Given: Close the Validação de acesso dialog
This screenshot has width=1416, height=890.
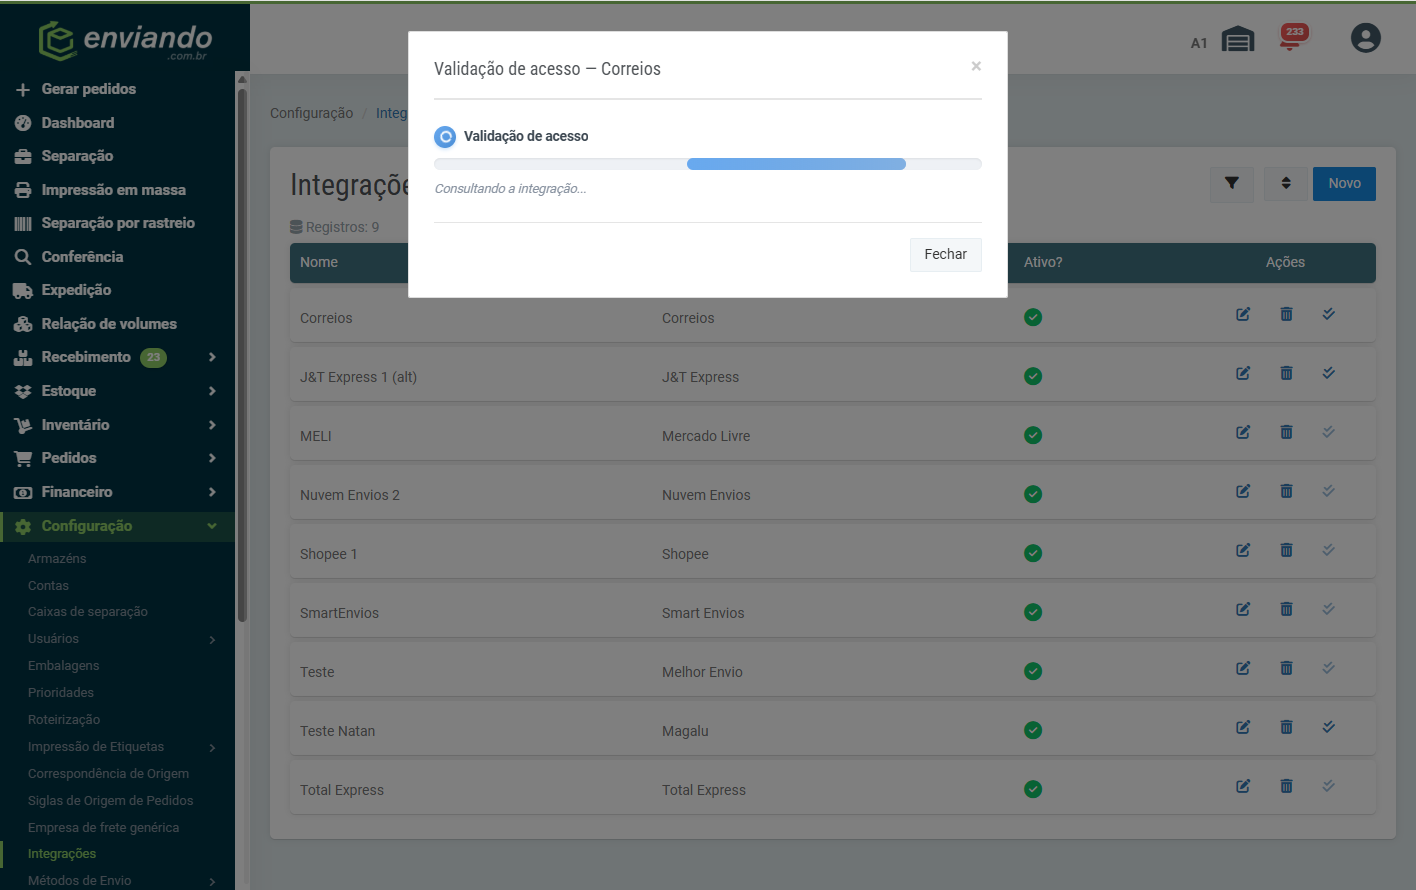Looking at the screenshot, I should [976, 66].
